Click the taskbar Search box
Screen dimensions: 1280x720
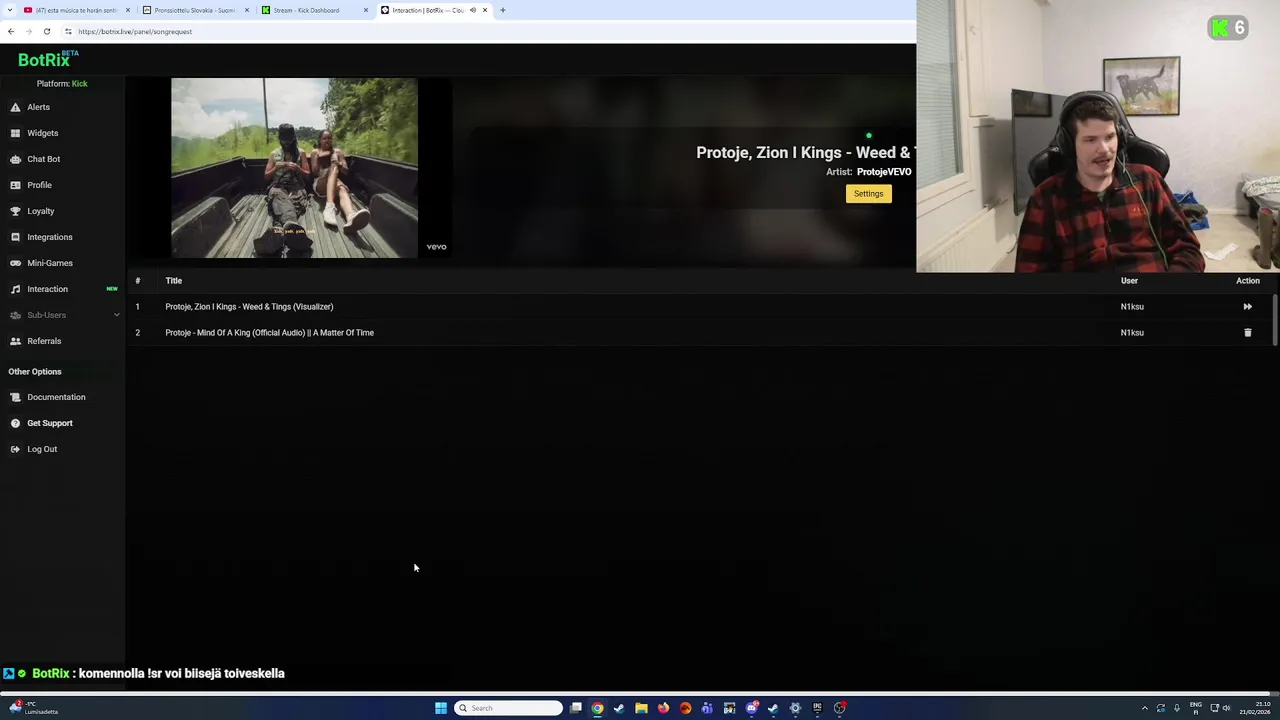pyautogui.click(x=508, y=708)
